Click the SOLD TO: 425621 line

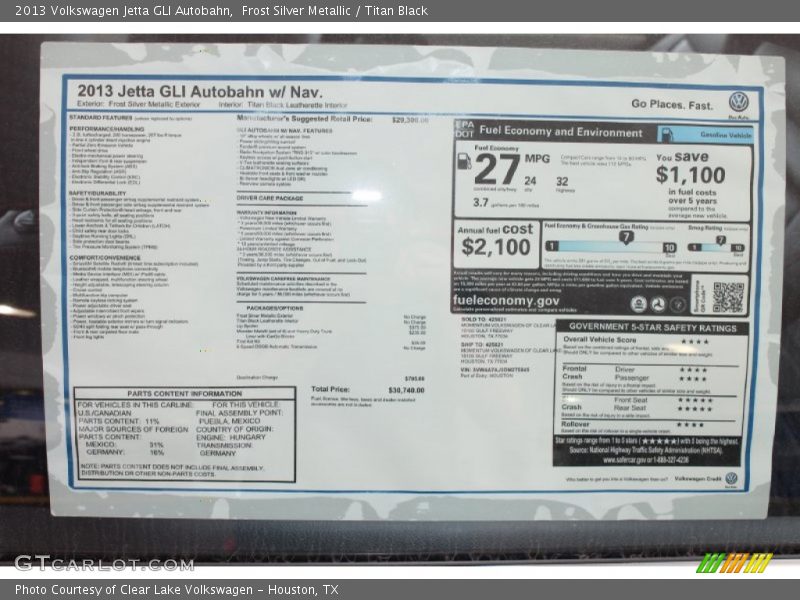coord(483,319)
